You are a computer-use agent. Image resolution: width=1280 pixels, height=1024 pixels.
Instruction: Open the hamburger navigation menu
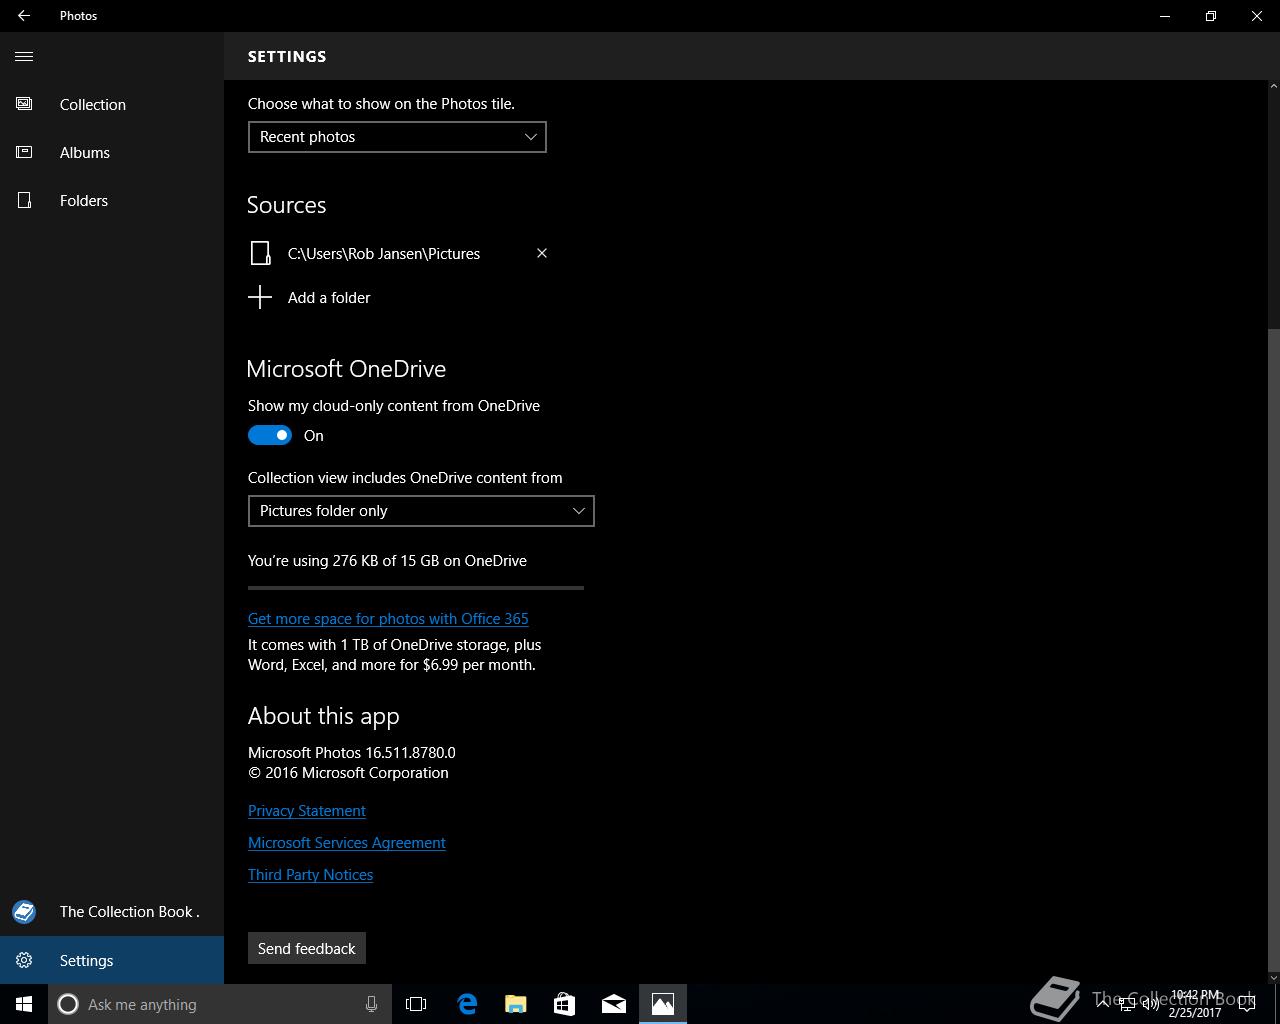(24, 56)
